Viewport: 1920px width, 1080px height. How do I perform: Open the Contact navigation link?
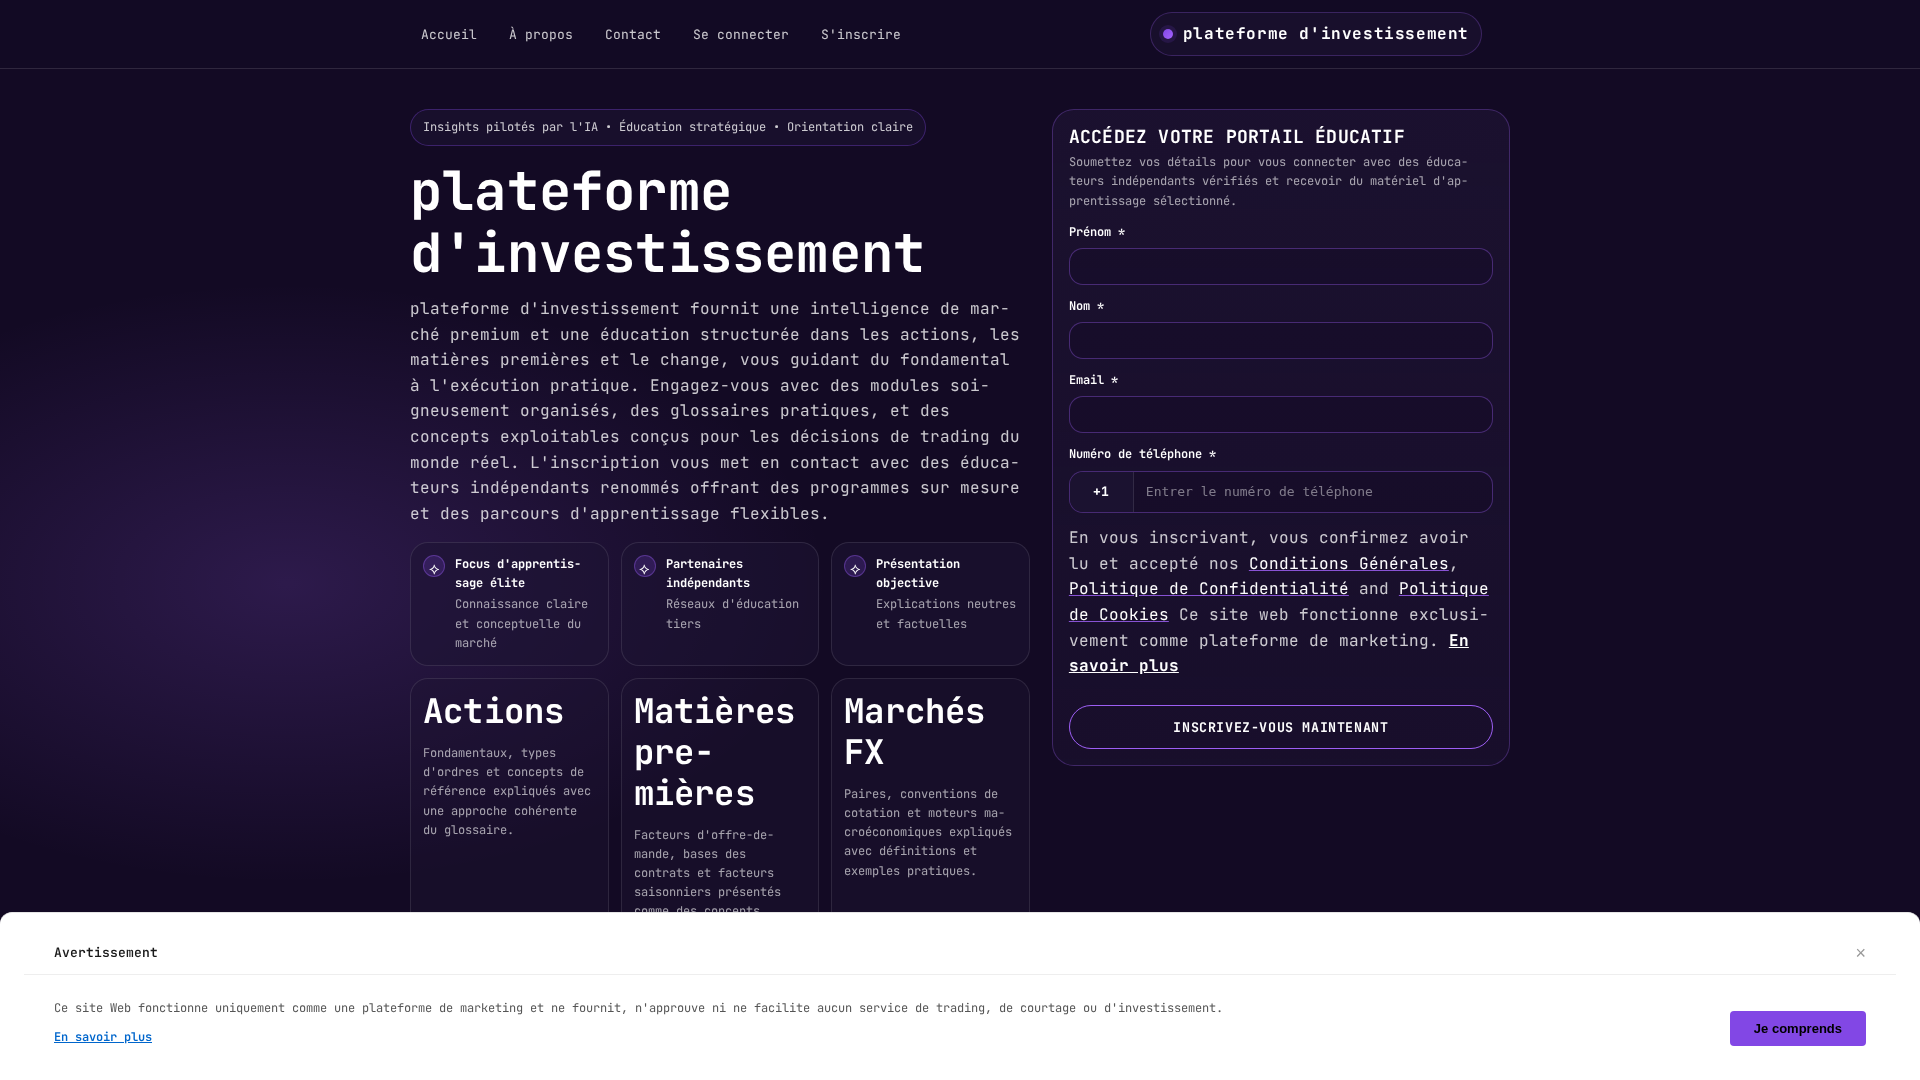pyautogui.click(x=633, y=35)
